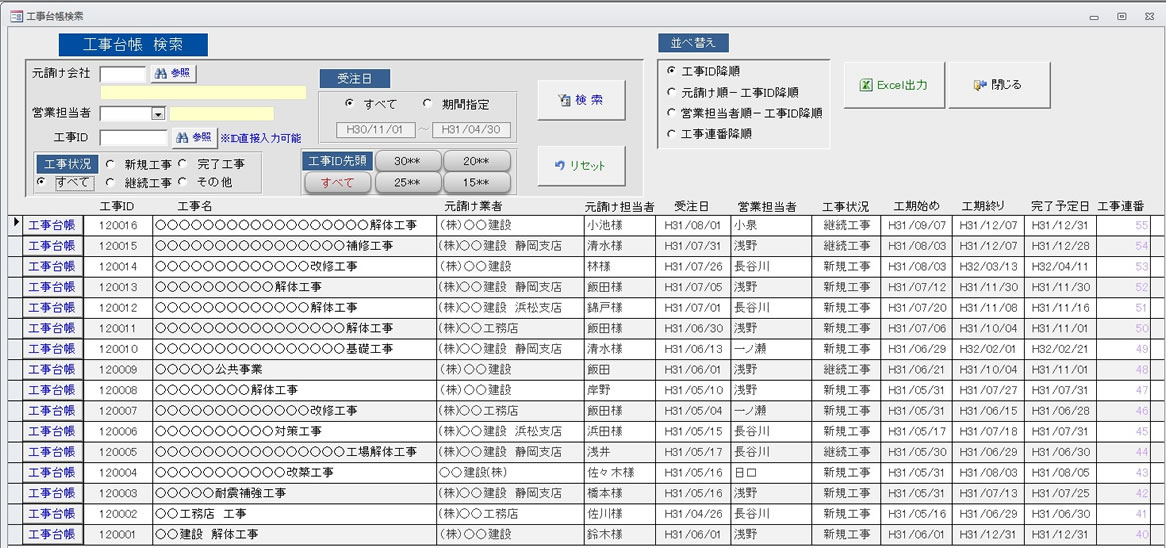Click 参照 binoculars button beside 工事ID field
The width and height of the screenshot is (1166, 548).
click(195, 137)
